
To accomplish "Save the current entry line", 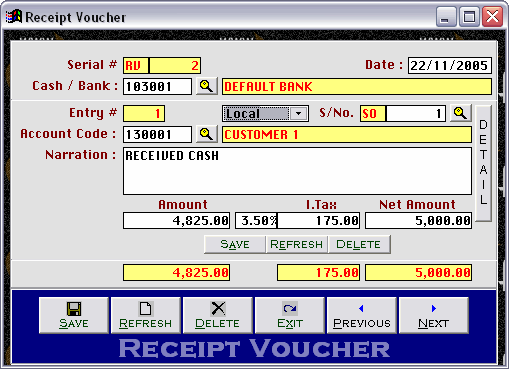I will (235, 244).
